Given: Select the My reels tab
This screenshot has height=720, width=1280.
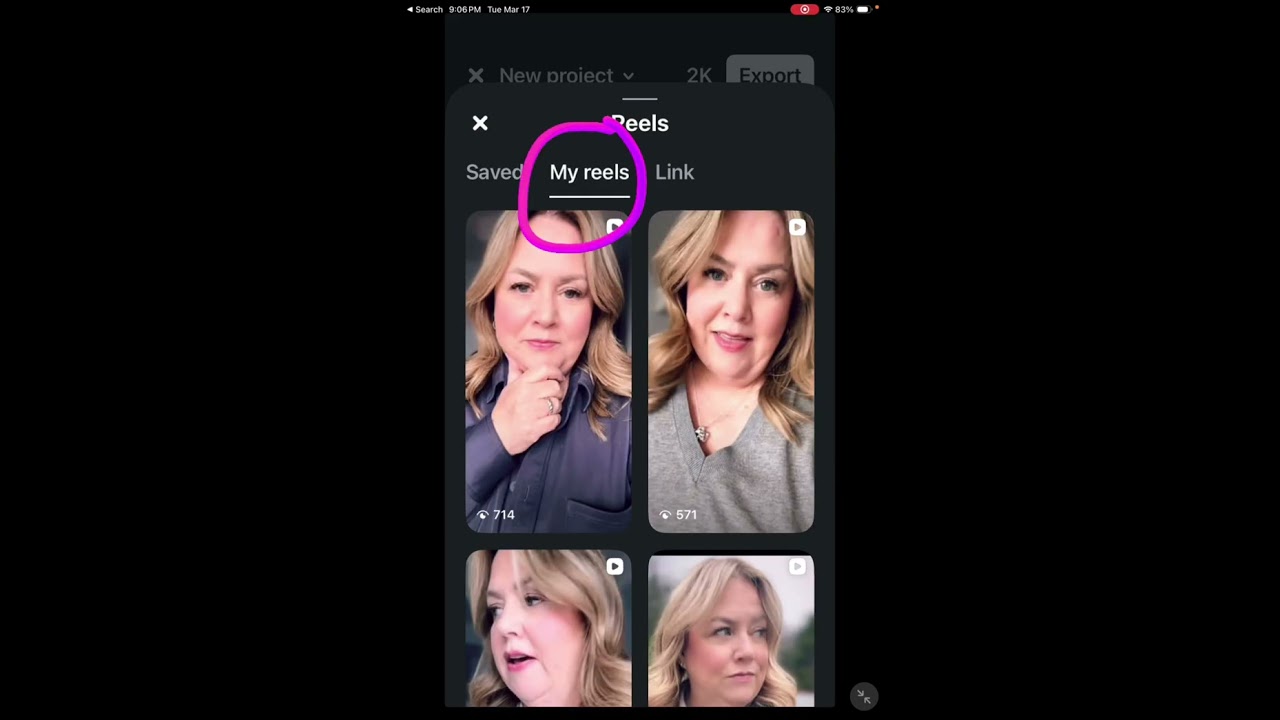Looking at the screenshot, I should pos(589,172).
